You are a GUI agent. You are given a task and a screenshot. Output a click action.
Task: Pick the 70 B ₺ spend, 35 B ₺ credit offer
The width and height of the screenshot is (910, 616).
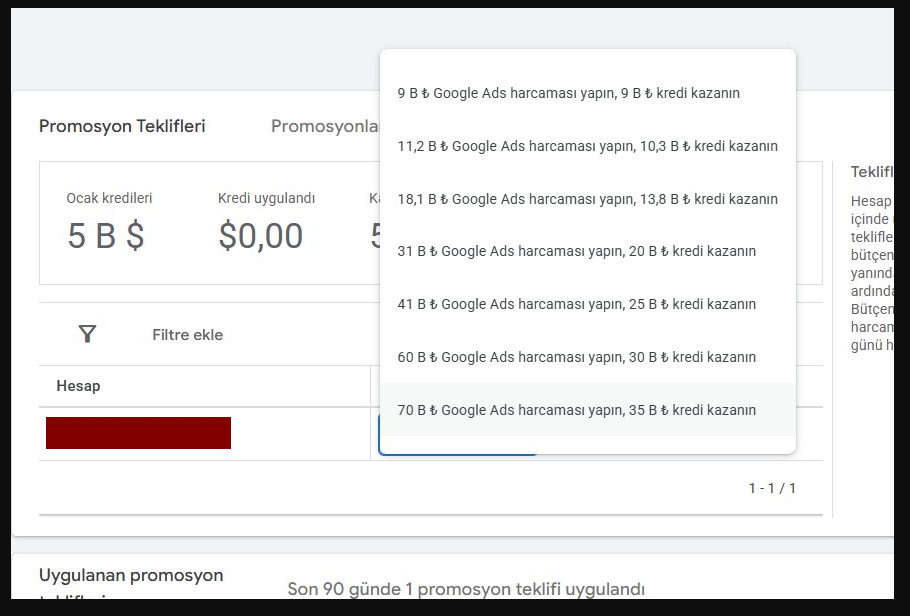coord(588,410)
